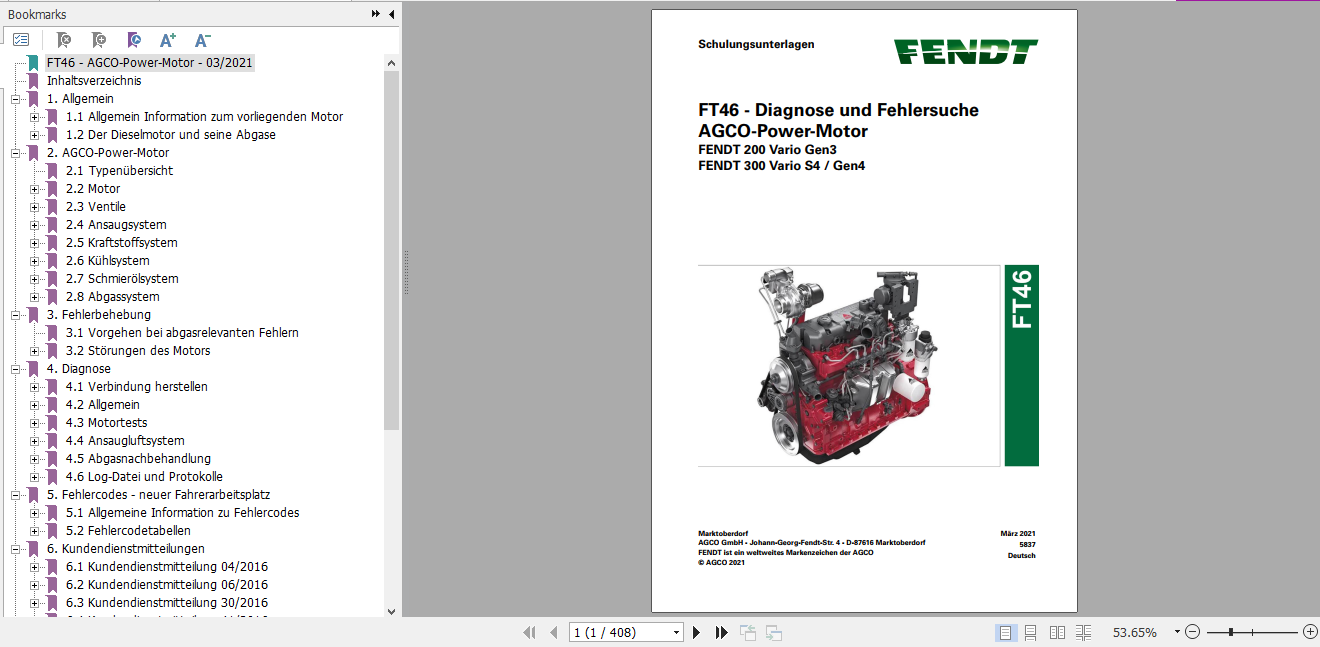This screenshot has width=1320, height=647.
Task: Expand the '2.2 Motor' bookmark entry
Action: click(x=35, y=188)
